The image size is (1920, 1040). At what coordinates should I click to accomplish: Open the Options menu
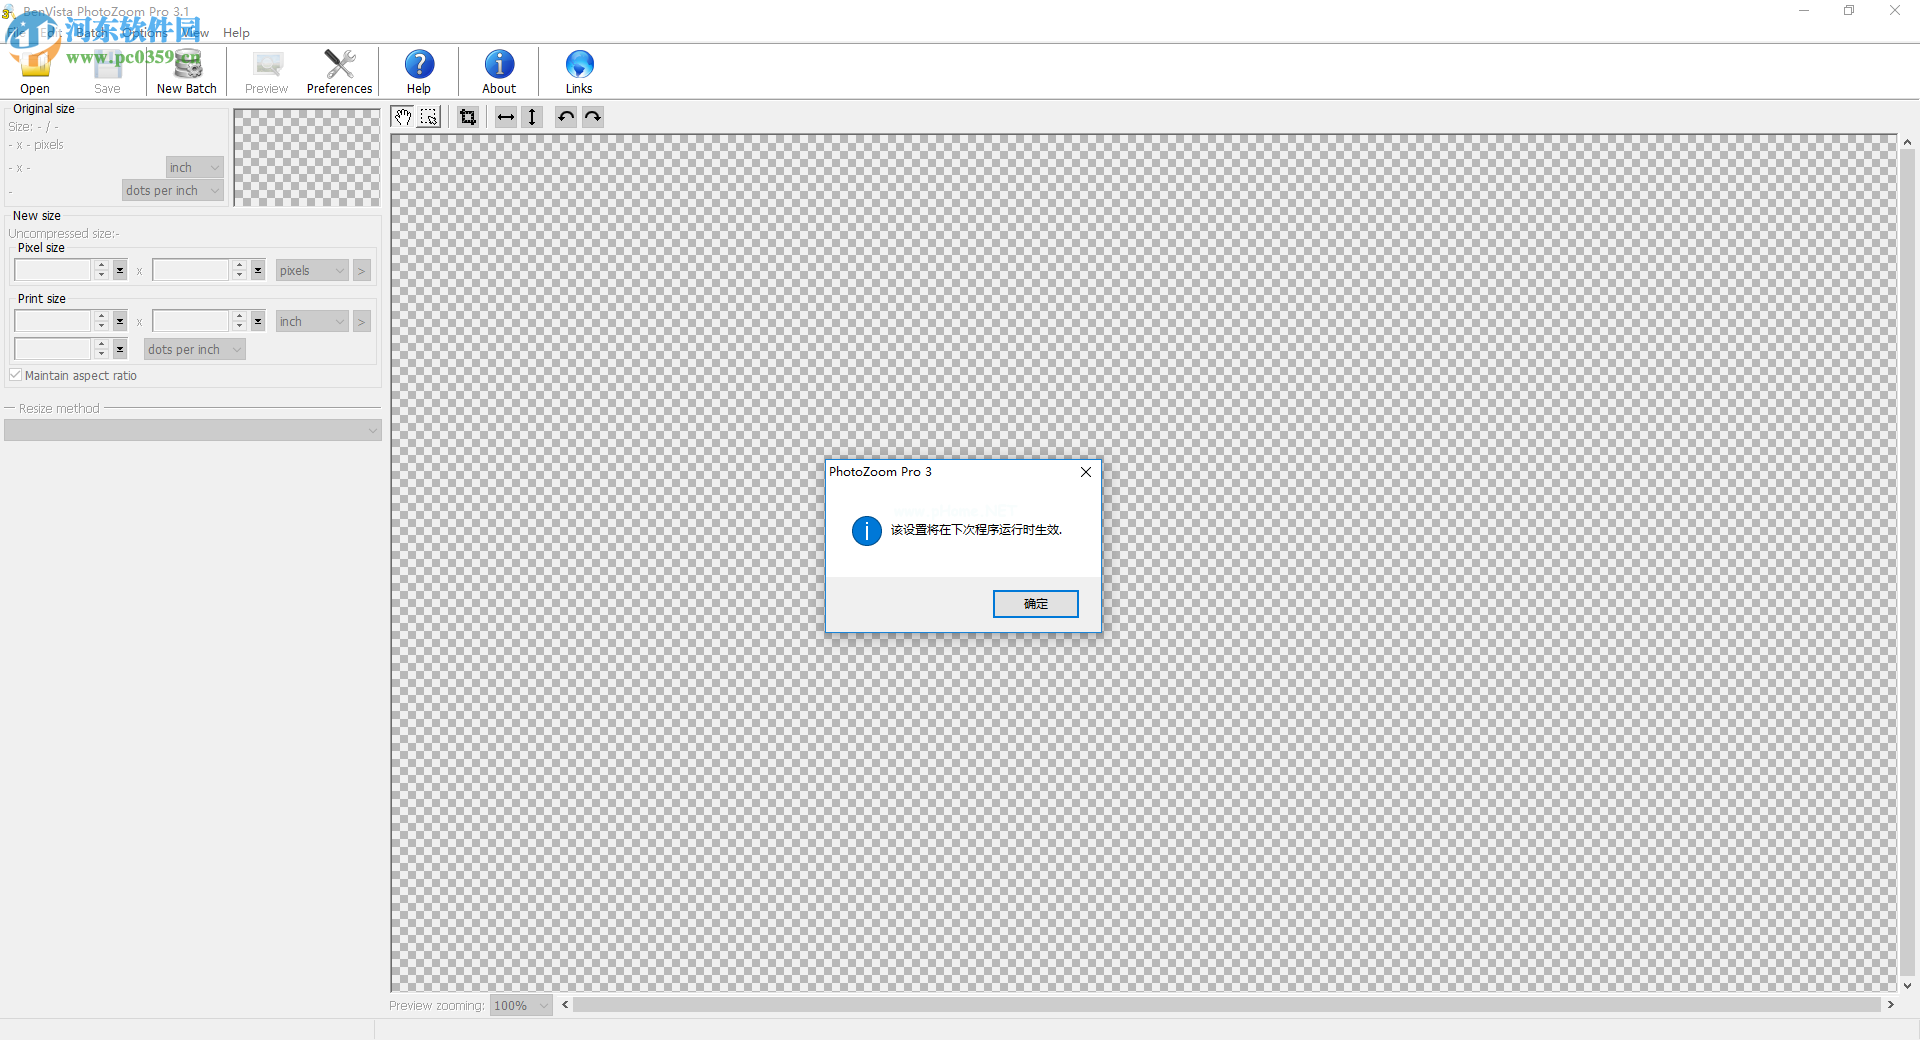point(146,33)
